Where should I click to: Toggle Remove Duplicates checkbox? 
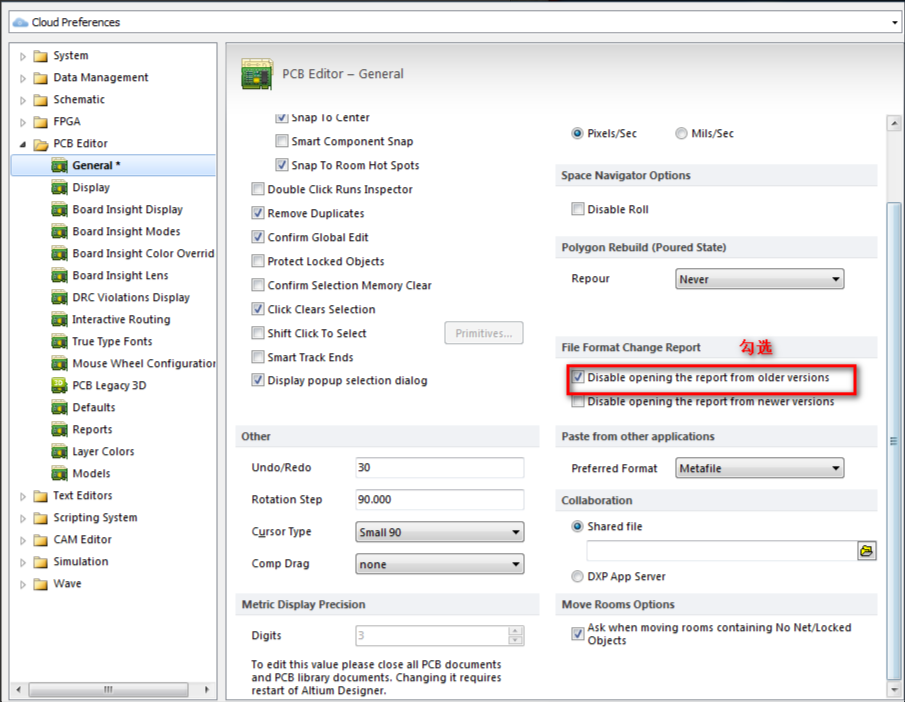258,213
